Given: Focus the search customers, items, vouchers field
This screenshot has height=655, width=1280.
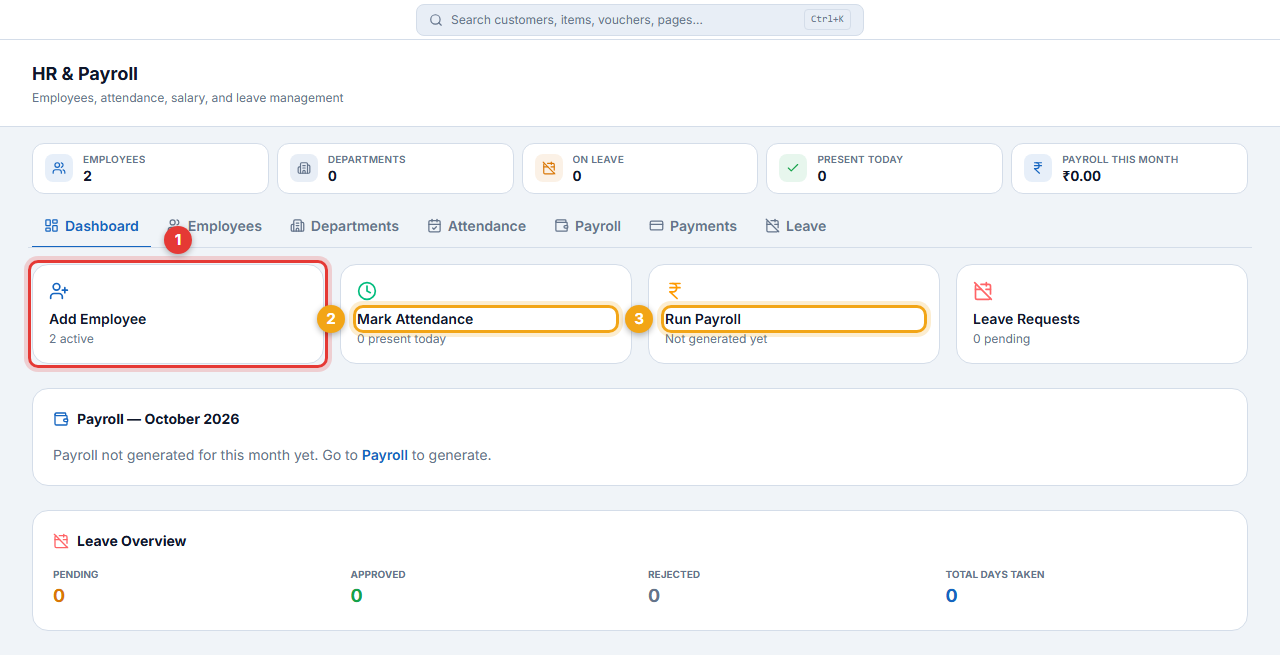Looking at the screenshot, I should 640,20.
